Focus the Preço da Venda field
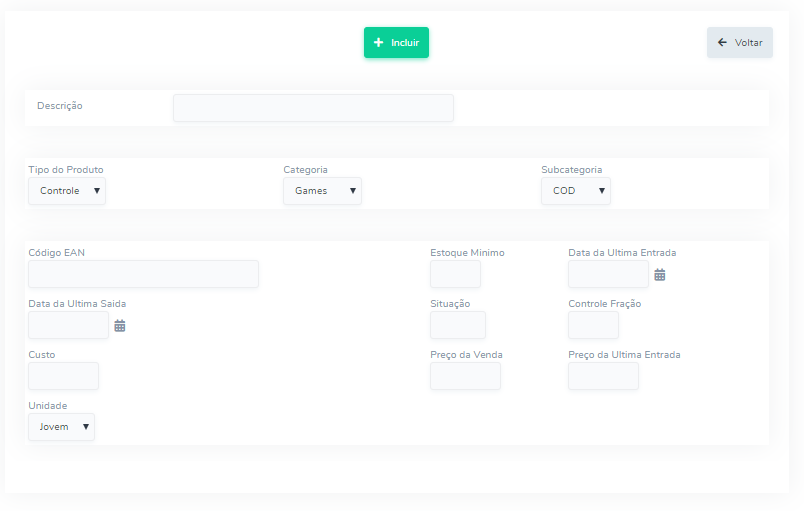This screenshot has width=804, height=511. [x=465, y=376]
